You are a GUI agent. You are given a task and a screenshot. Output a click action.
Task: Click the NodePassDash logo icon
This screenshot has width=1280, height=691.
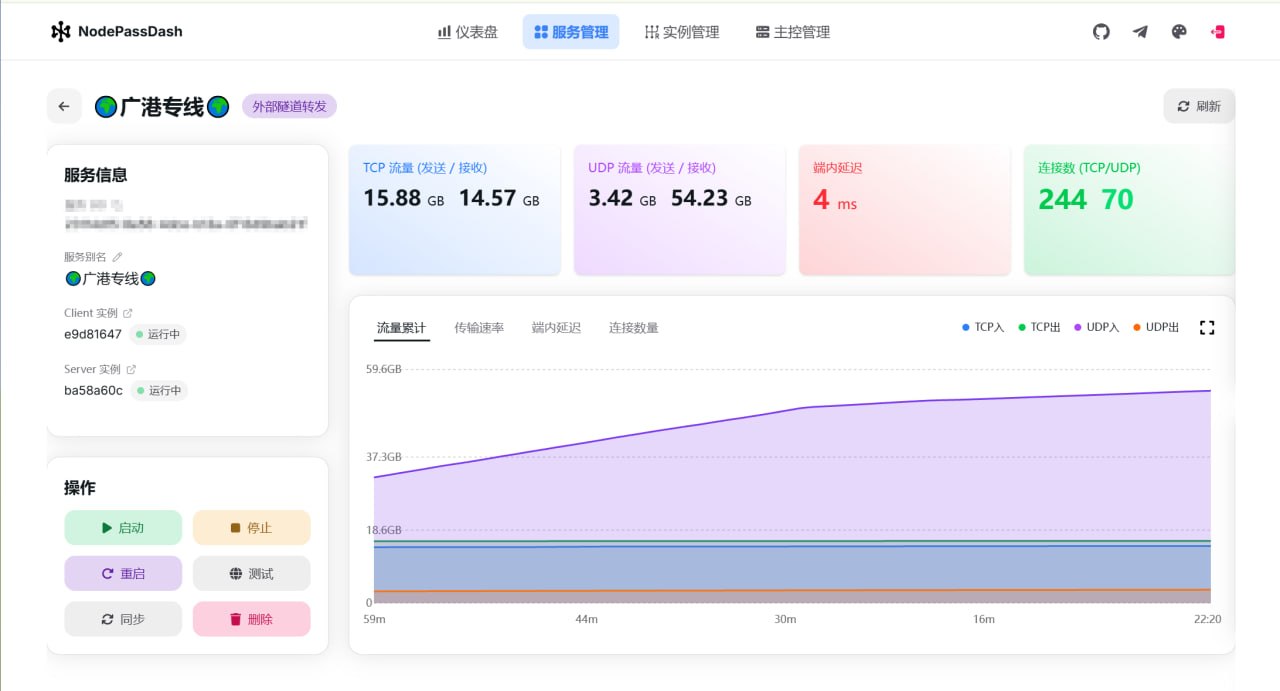[61, 32]
